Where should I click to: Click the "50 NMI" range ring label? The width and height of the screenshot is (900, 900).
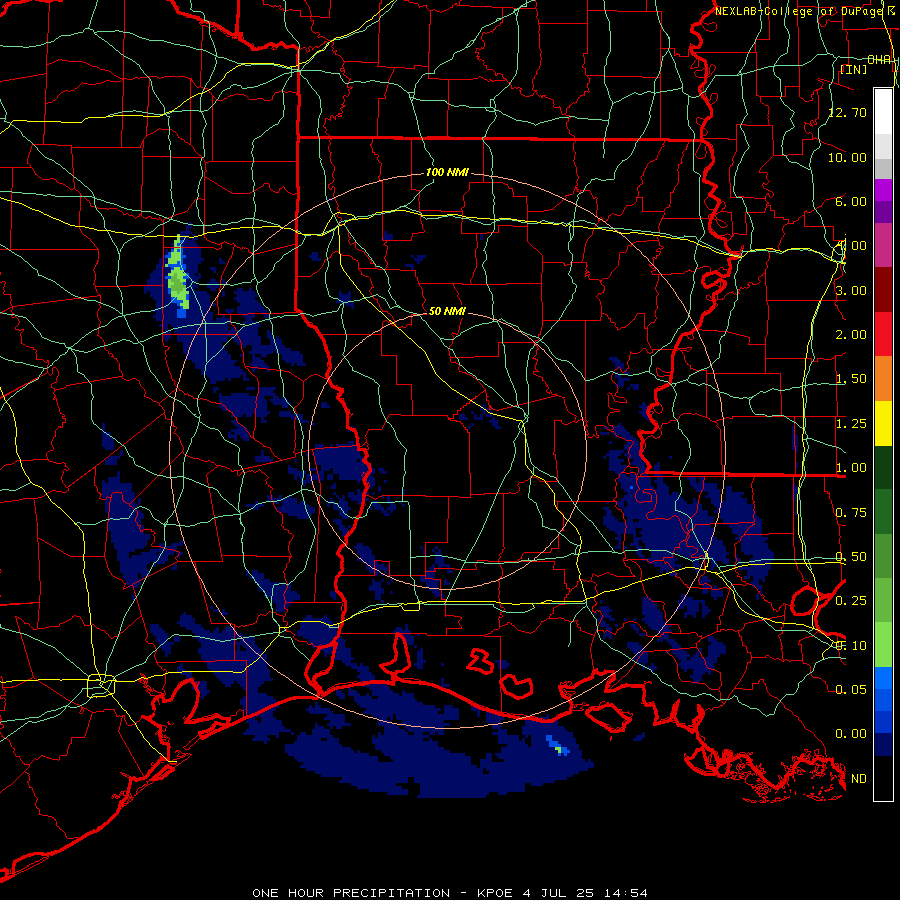[x=447, y=311]
